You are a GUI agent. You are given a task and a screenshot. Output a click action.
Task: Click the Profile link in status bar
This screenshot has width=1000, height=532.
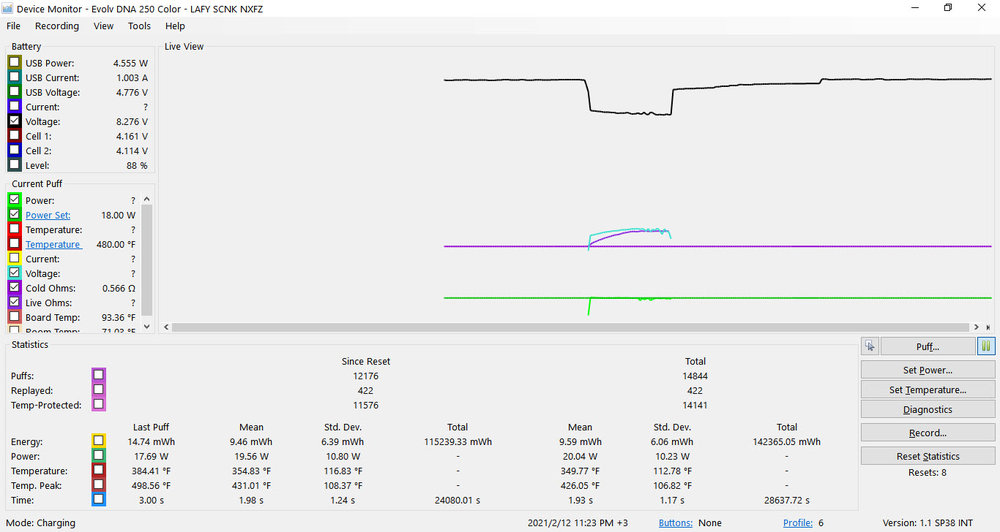click(x=798, y=523)
